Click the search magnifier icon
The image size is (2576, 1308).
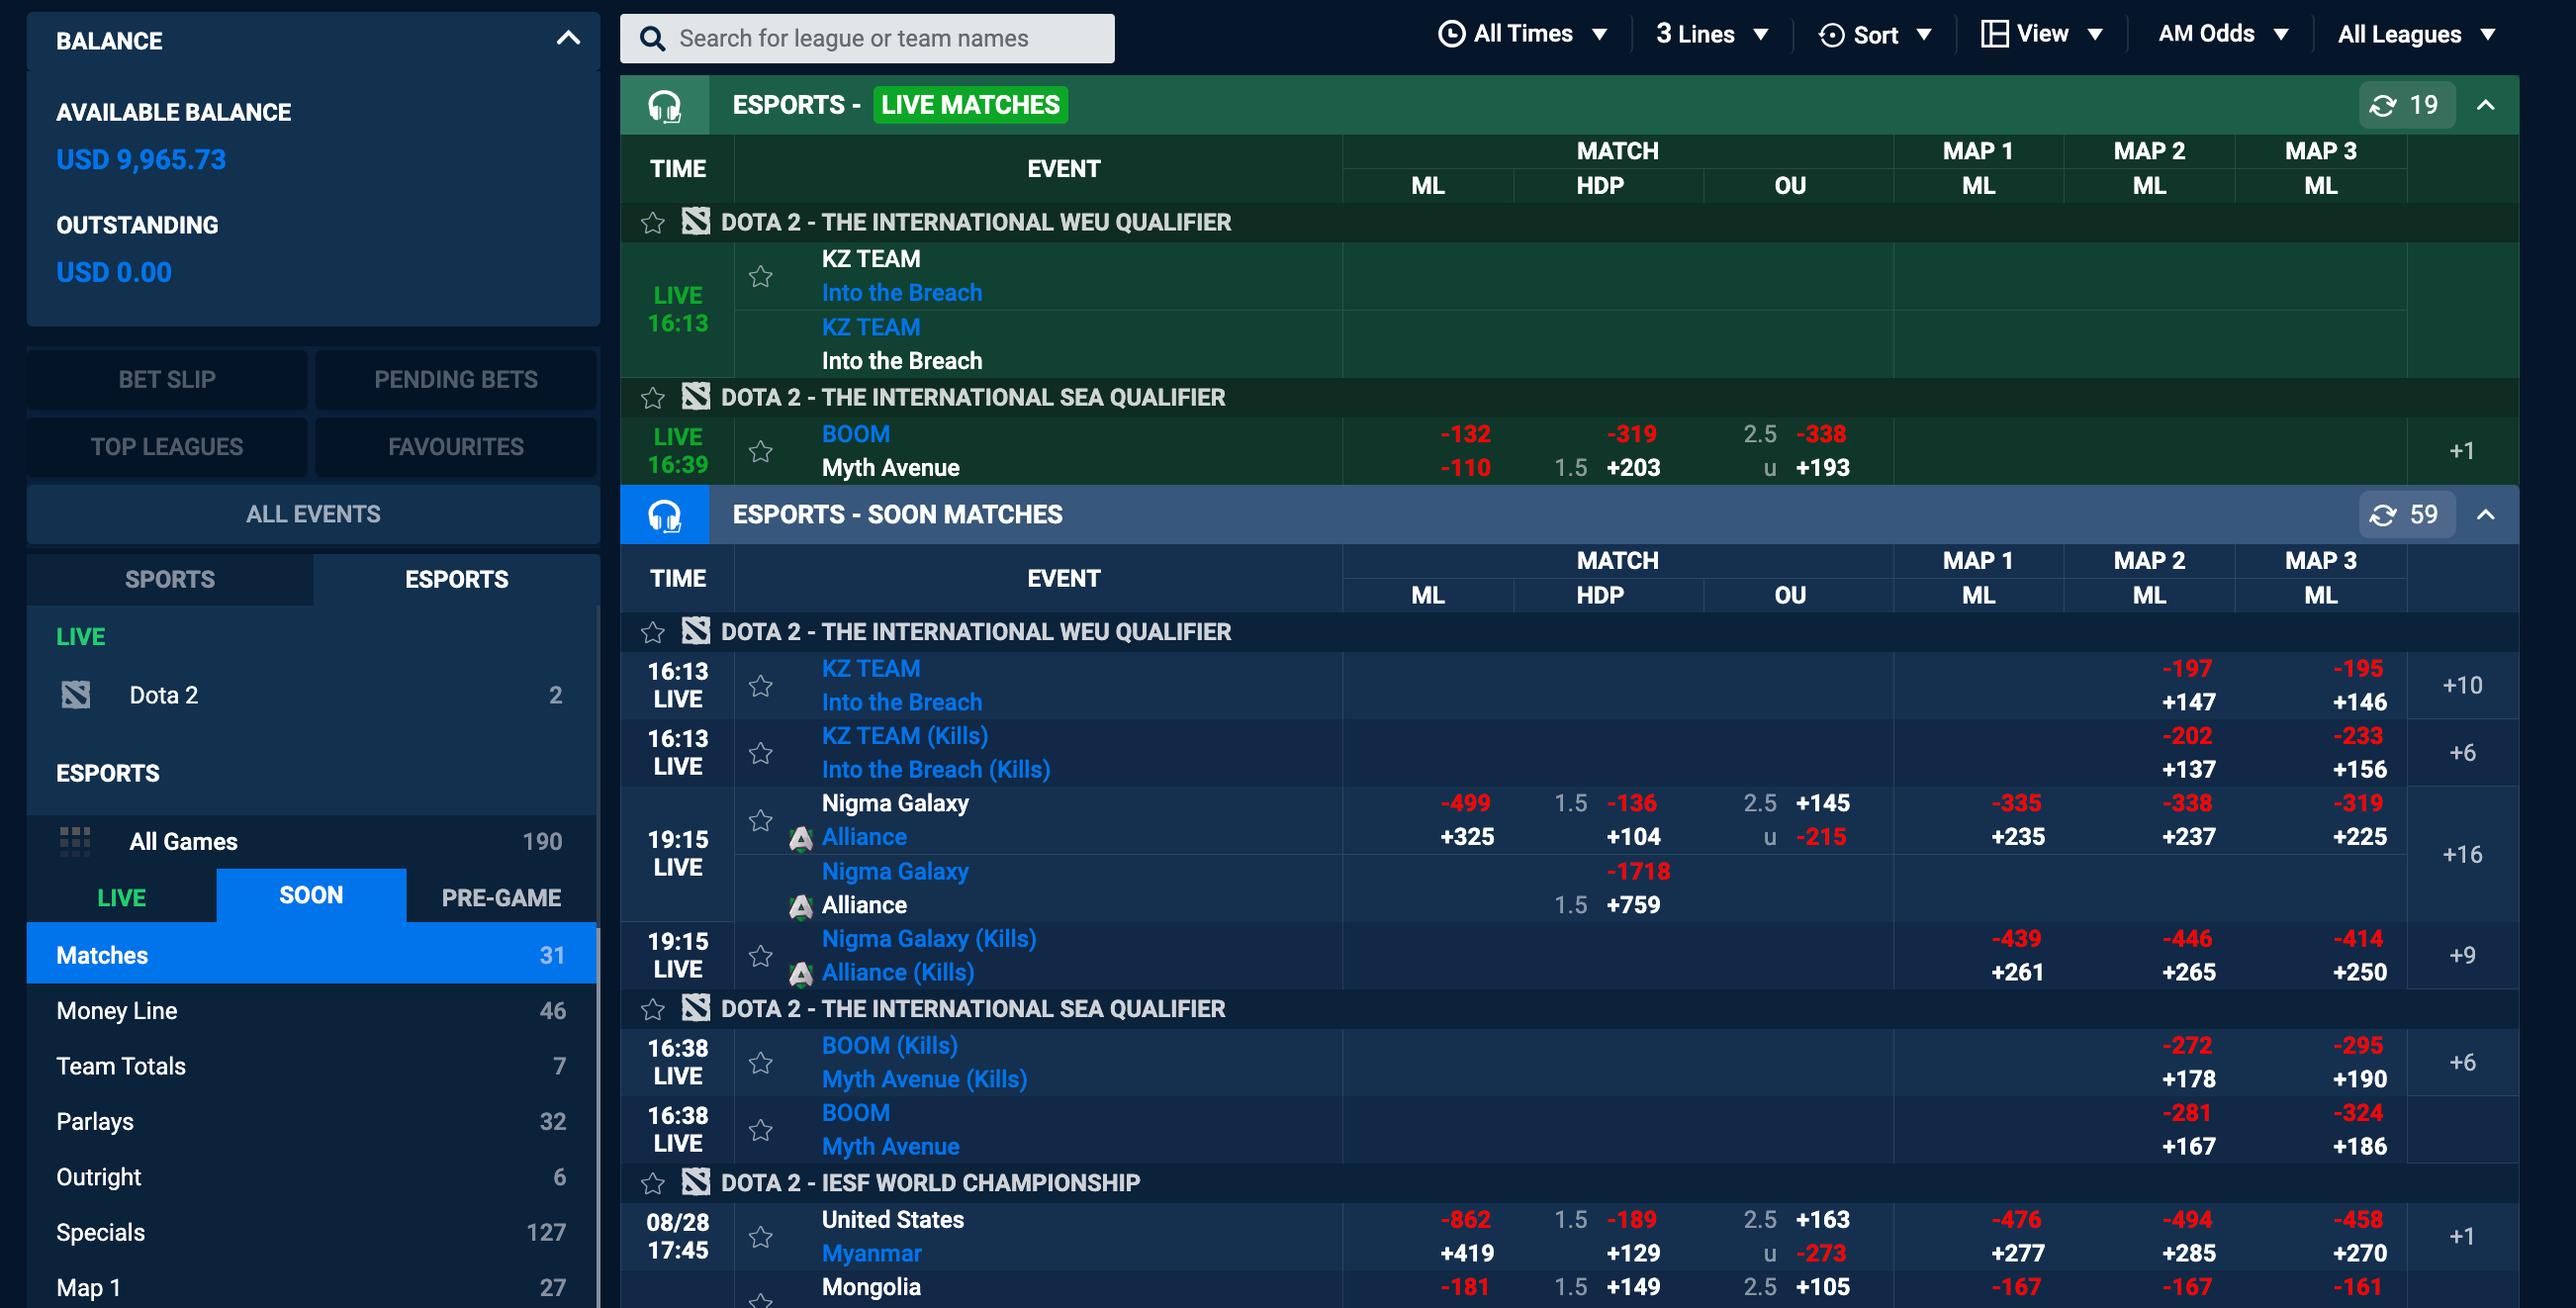(652, 39)
